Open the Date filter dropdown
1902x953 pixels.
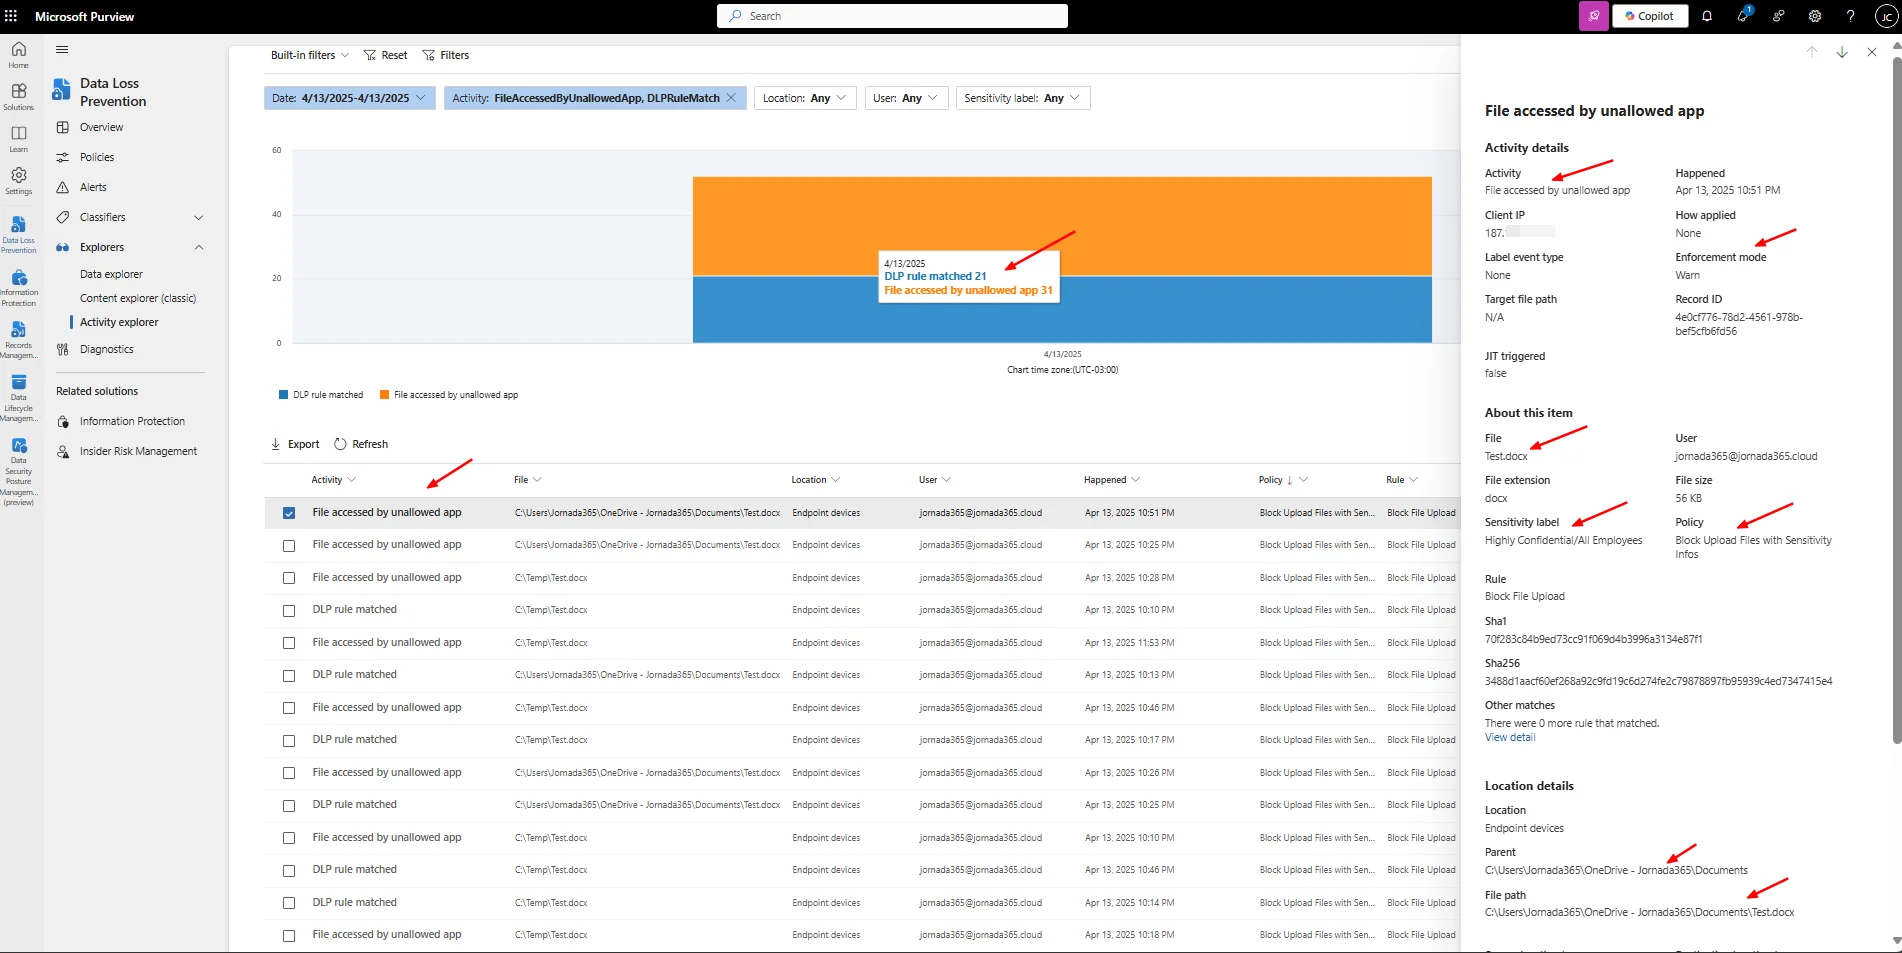(x=349, y=98)
